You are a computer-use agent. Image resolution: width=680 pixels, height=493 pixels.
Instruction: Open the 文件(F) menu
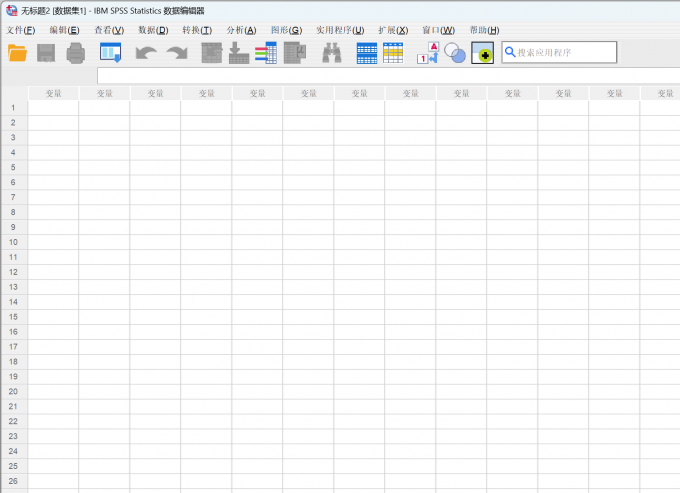21,30
